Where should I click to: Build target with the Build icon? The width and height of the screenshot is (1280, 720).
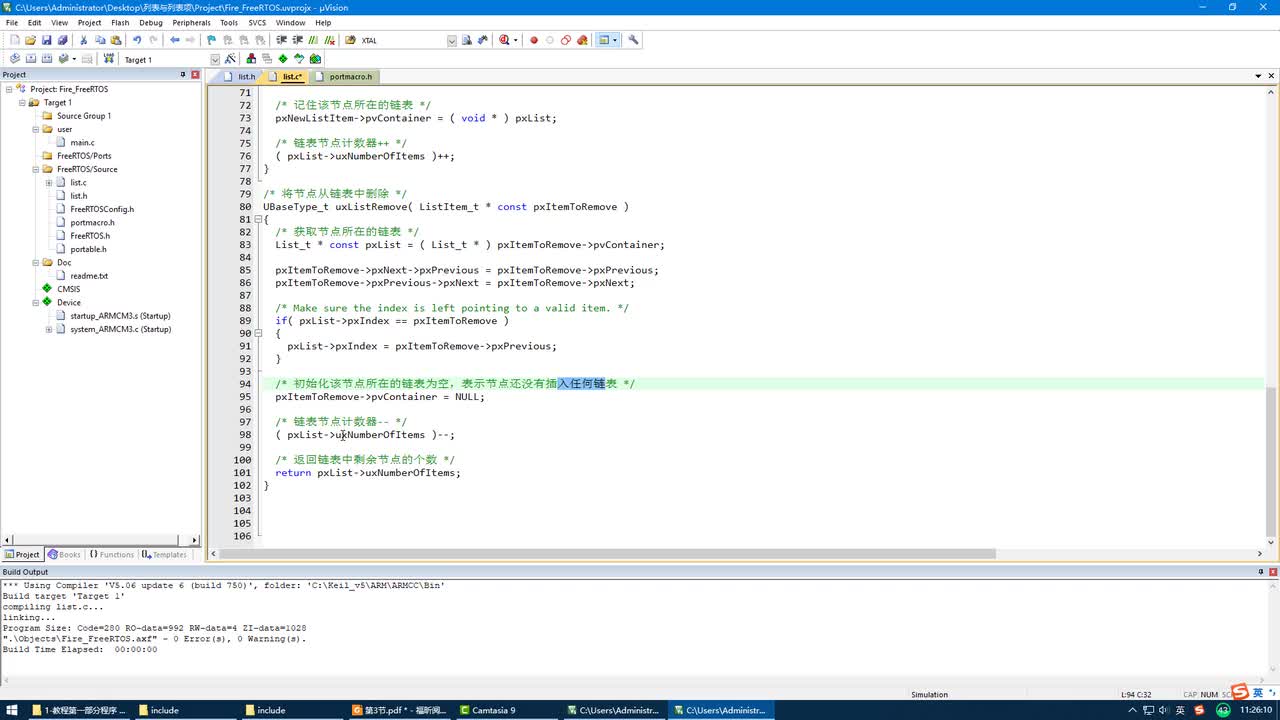pyautogui.click(x=31, y=59)
